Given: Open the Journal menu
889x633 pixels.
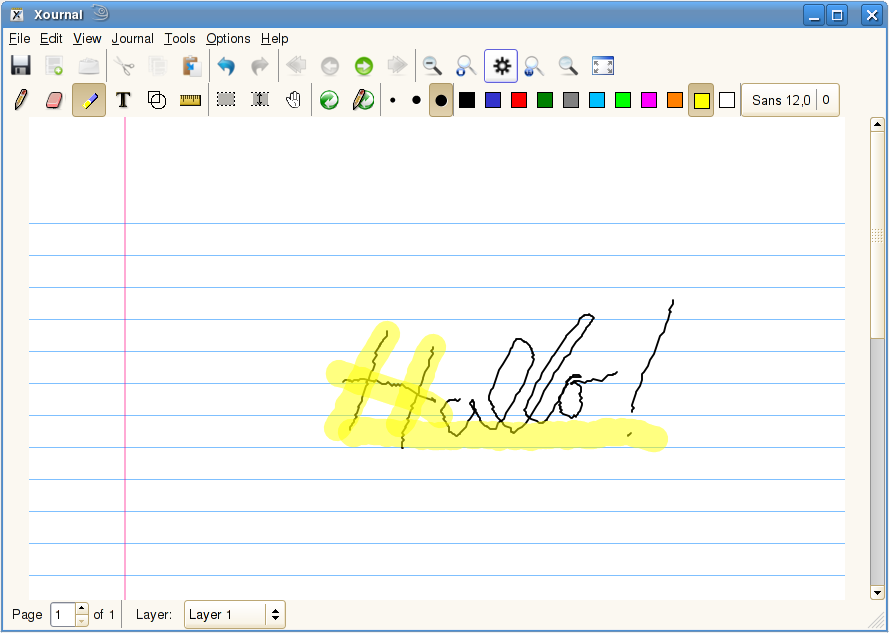Looking at the screenshot, I should (x=132, y=38).
